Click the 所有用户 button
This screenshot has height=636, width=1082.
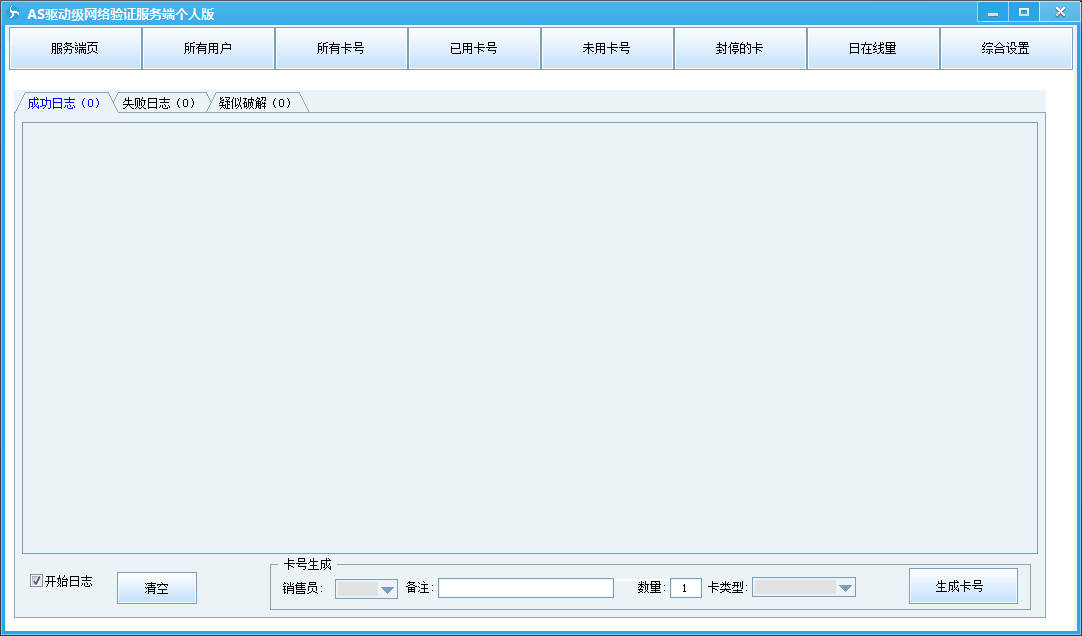click(208, 48)
